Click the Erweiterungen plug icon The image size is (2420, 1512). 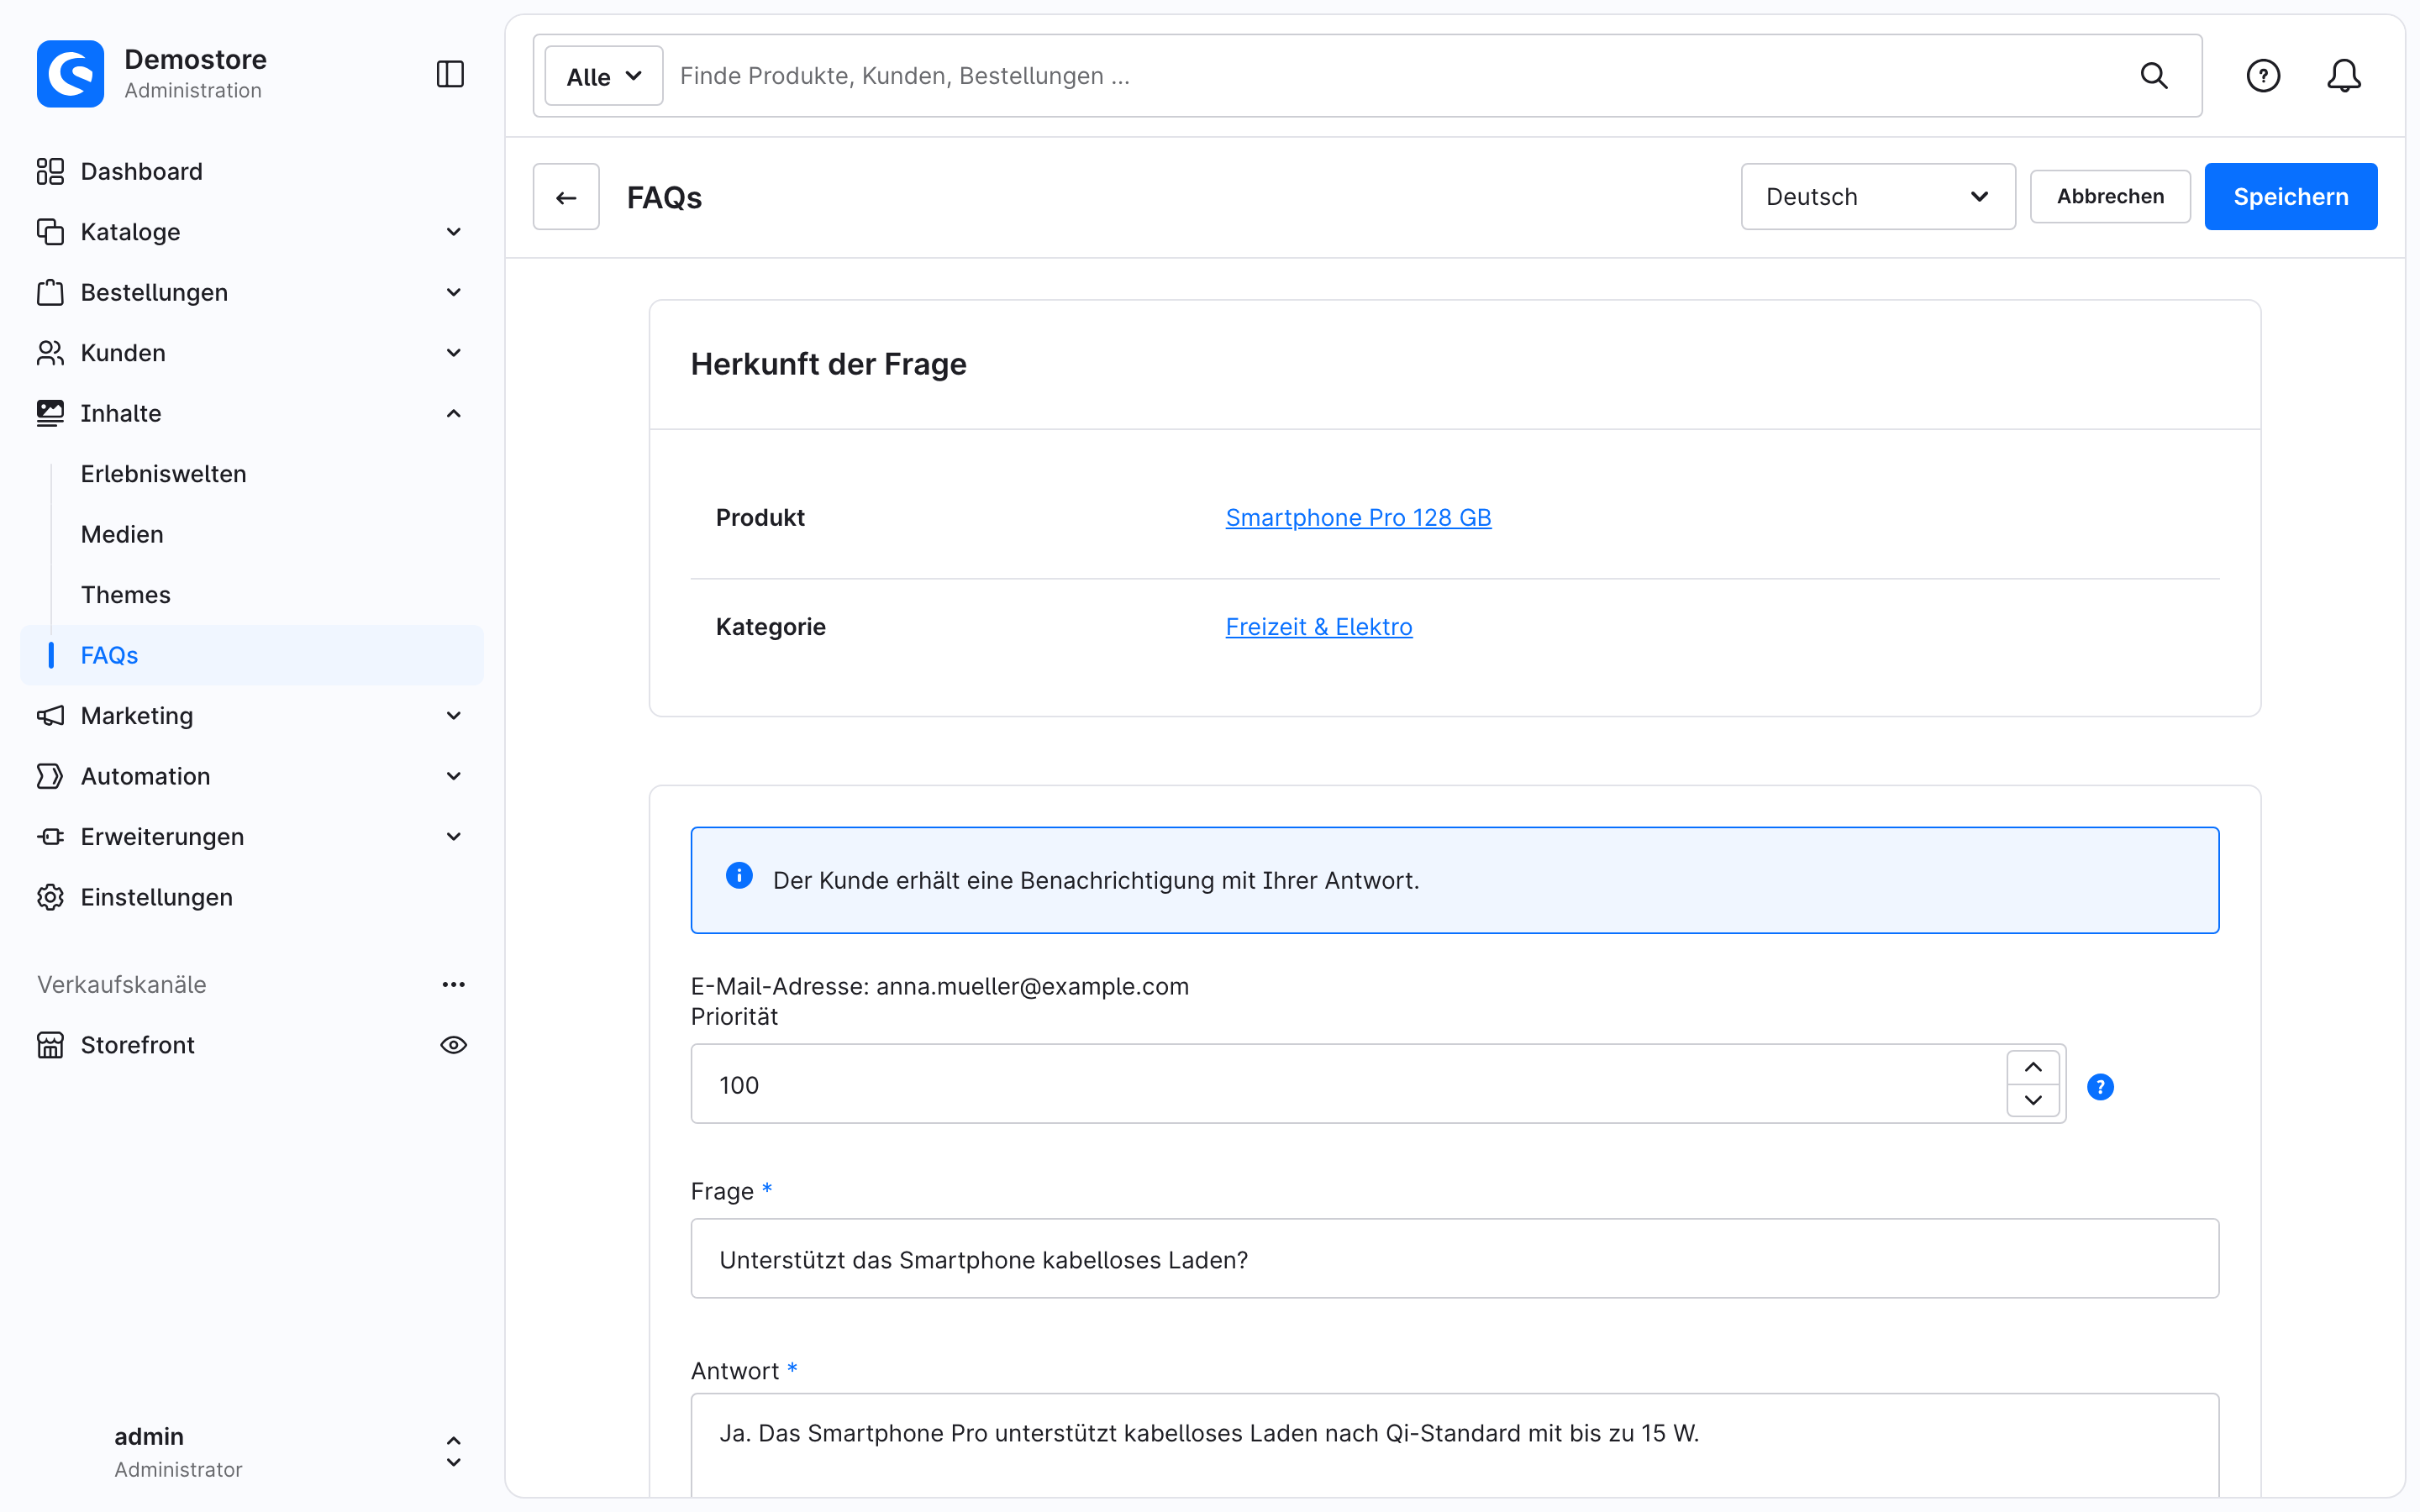[50, 837]
